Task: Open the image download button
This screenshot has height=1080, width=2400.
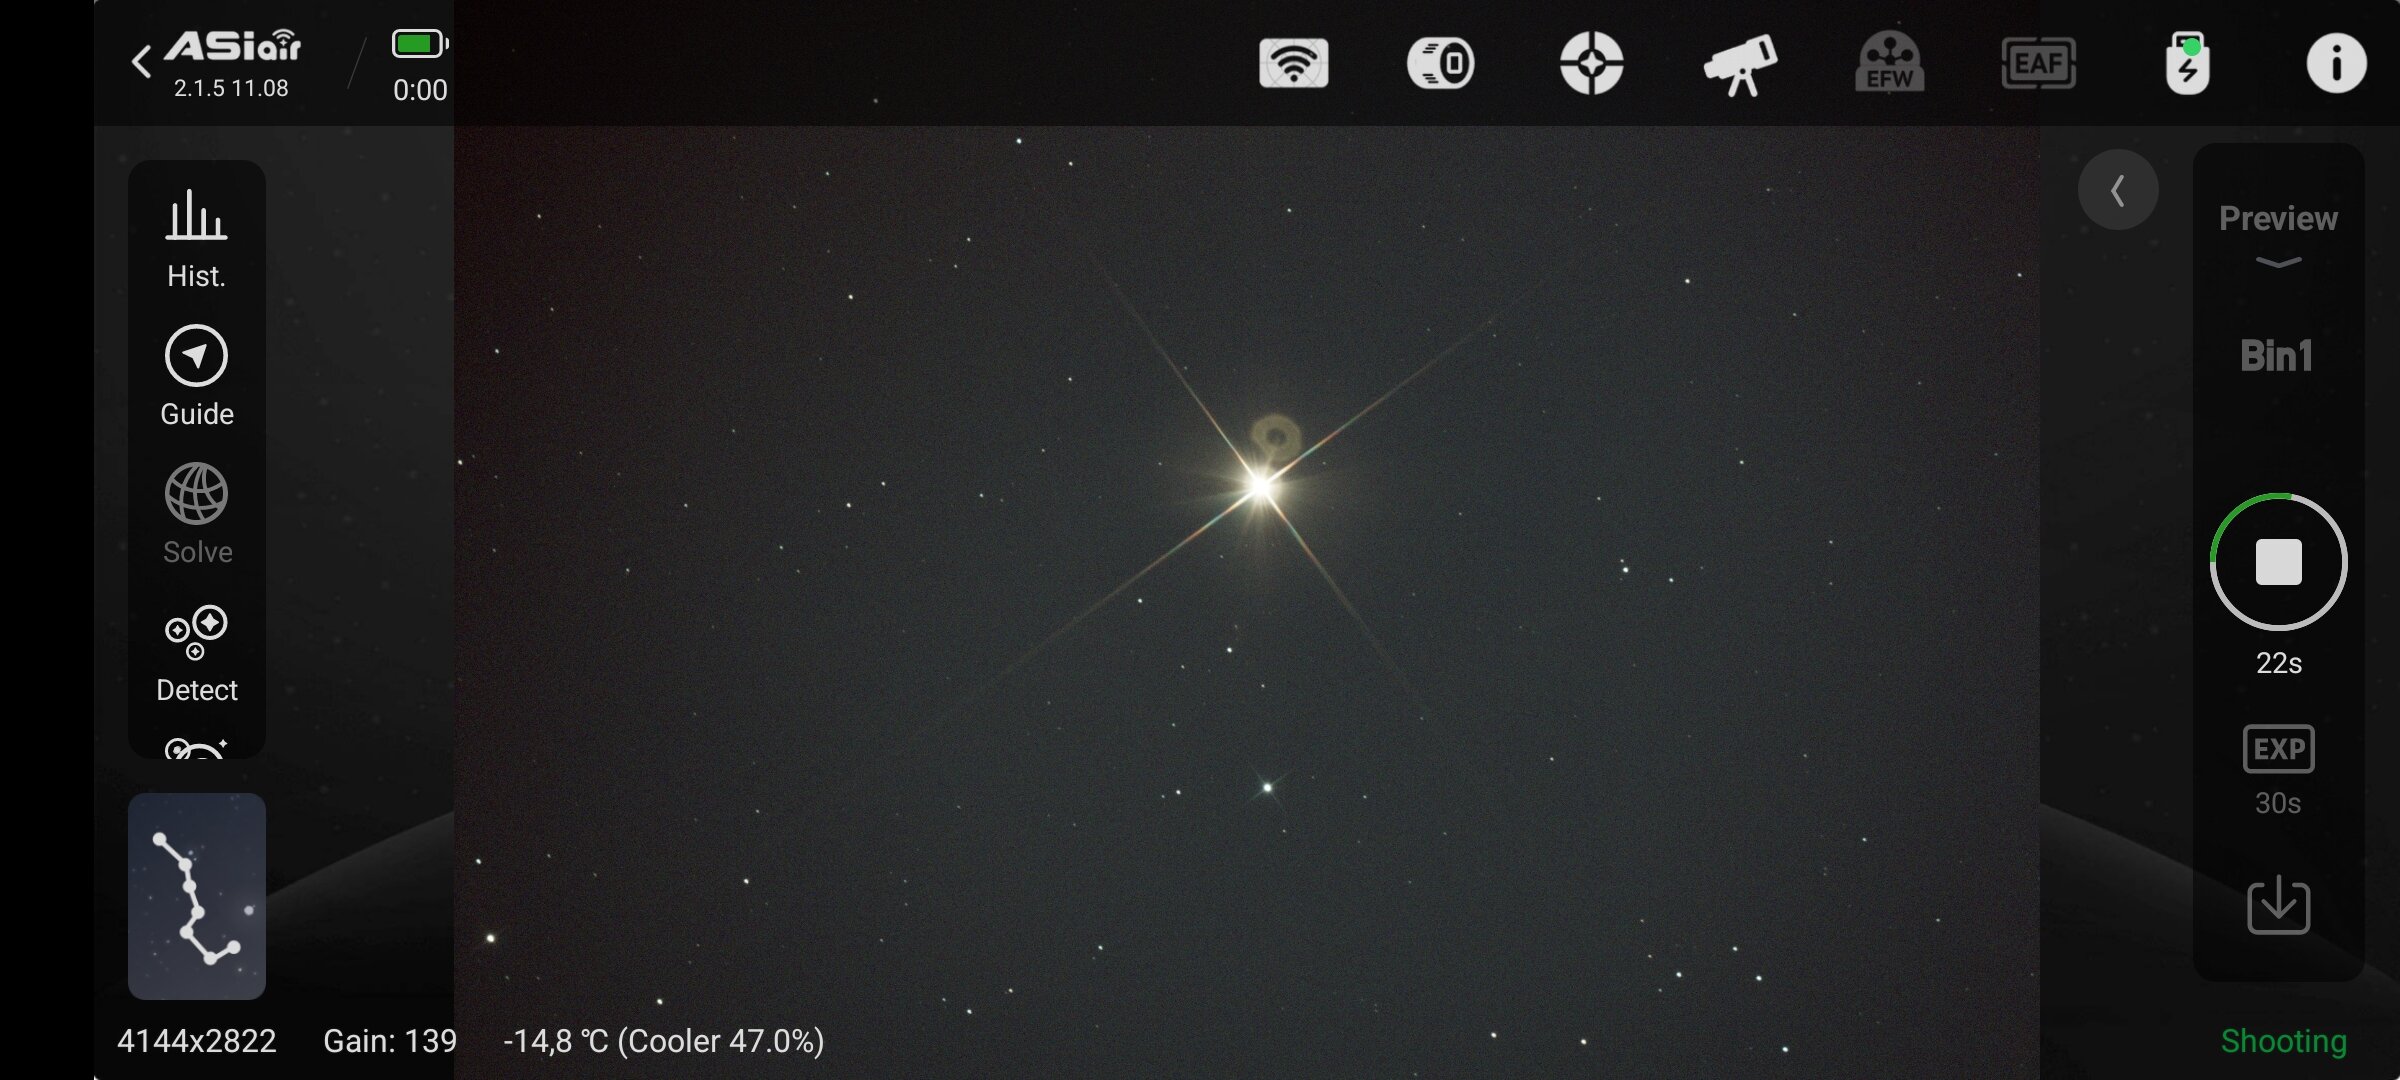Action: (2278, 905)
